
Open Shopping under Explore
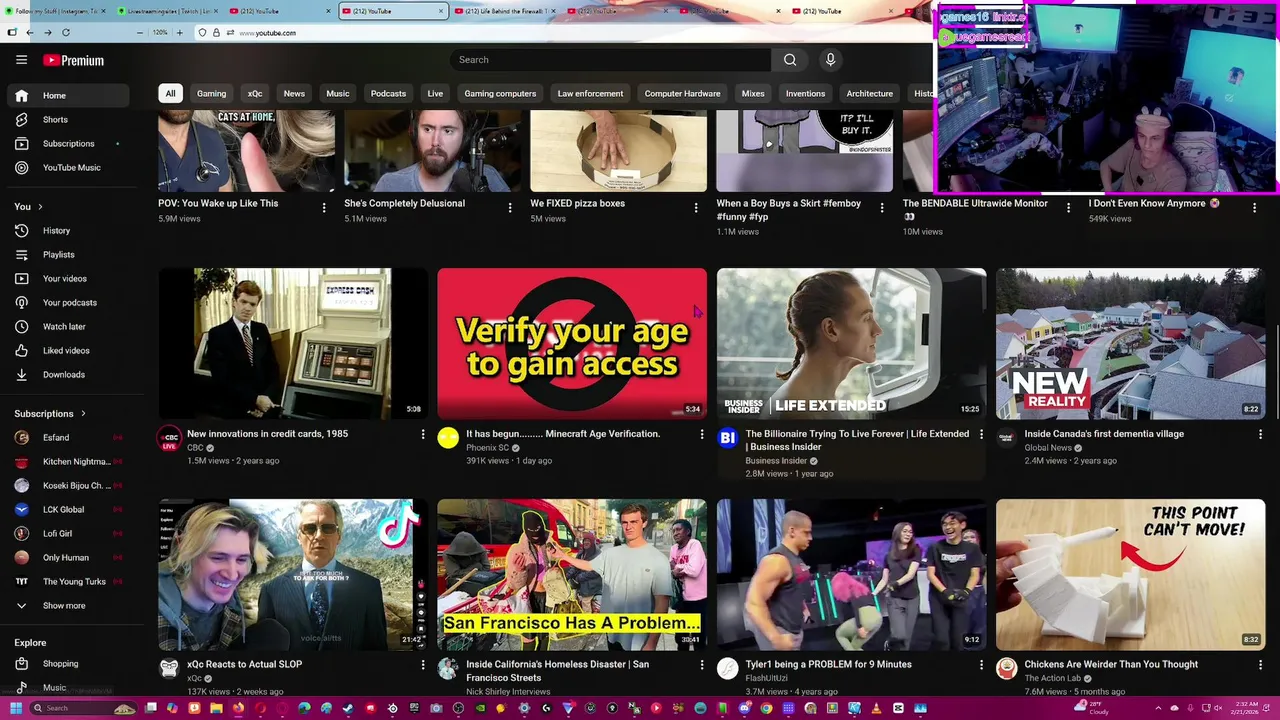tap(67, 663)
